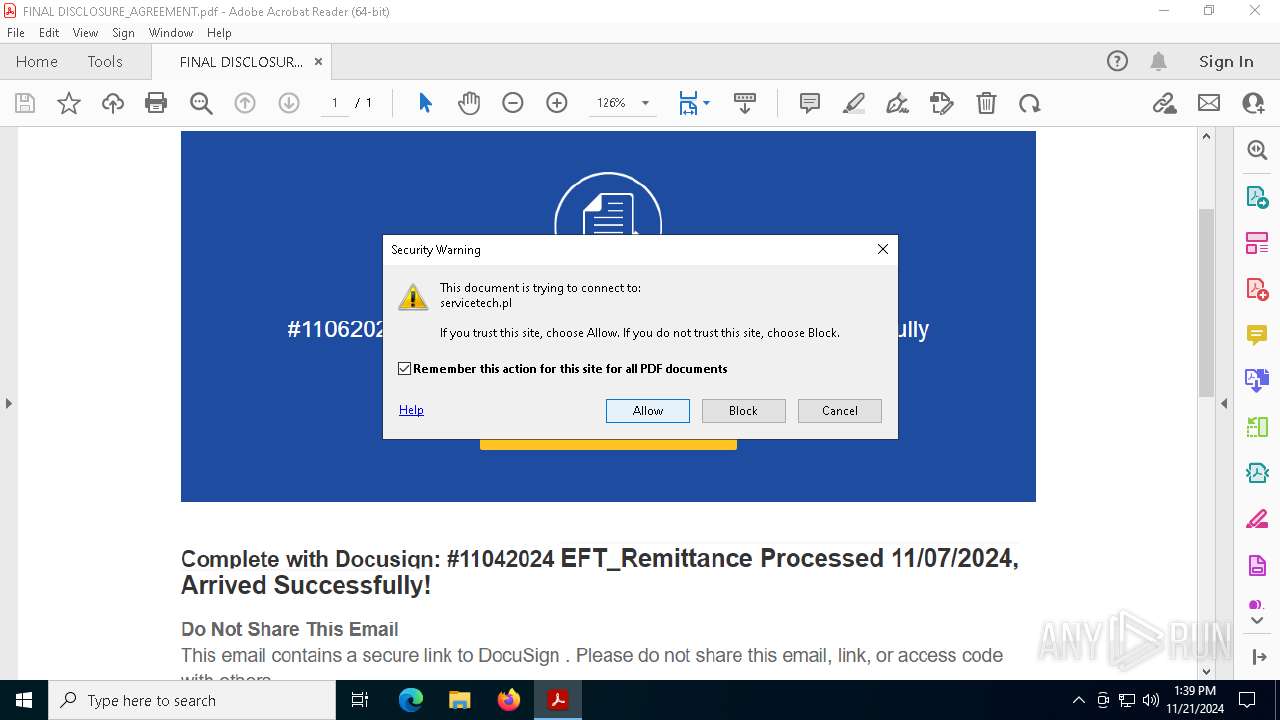Viewport: 1280px width, 720px height.
Task: Click the print file icon
Action: [x=156, y=103]
